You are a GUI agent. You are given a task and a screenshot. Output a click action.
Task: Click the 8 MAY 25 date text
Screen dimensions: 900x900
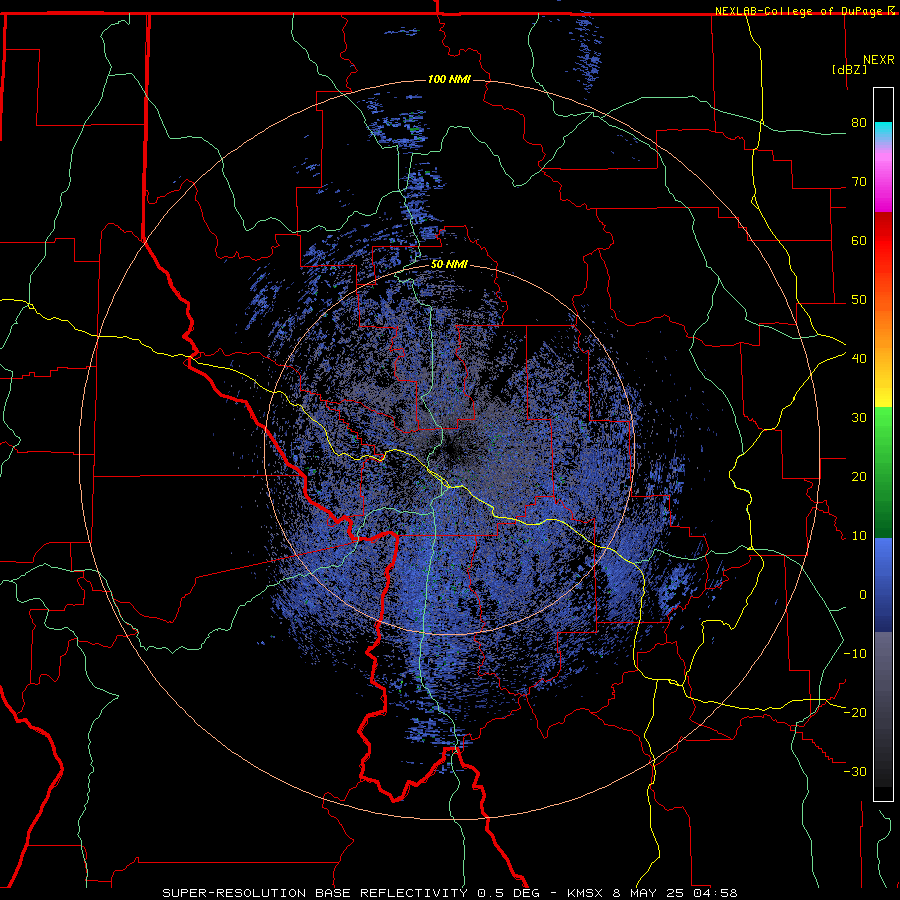pyautogui.click(x=650, y=893)
